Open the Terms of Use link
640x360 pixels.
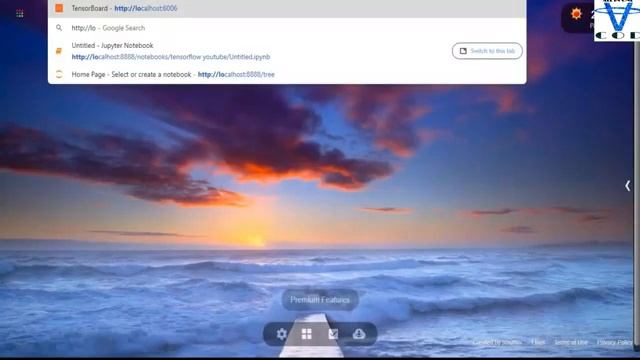[571, 342]
